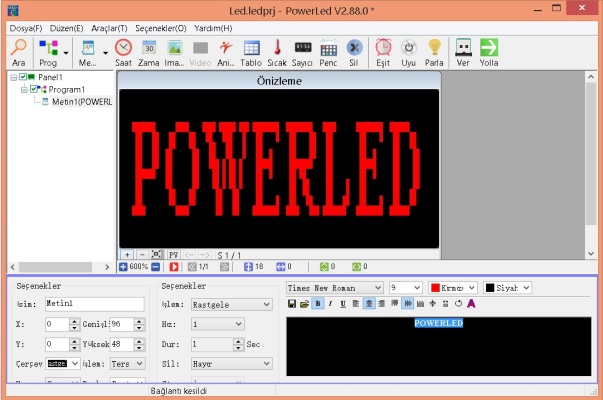Click the PV preview button

pos(173,255)
